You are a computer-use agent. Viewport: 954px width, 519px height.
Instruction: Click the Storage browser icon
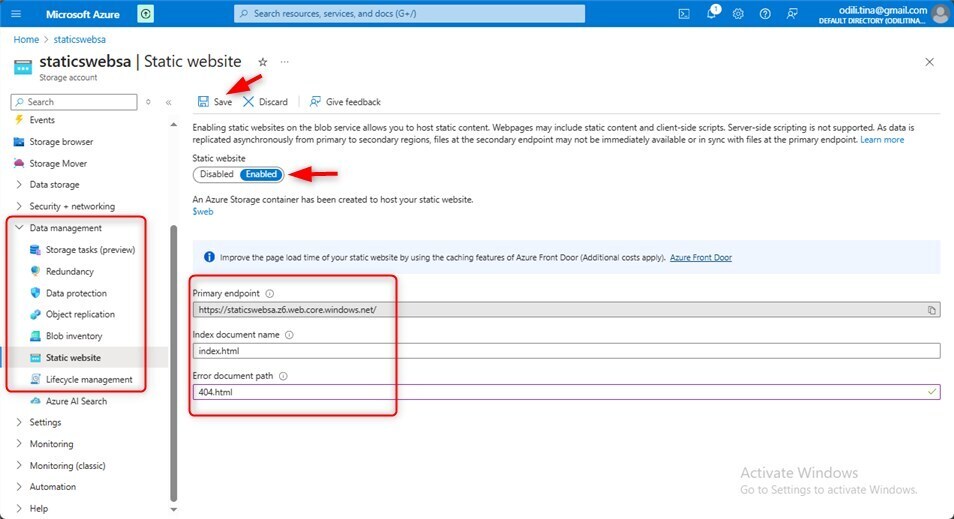tap(19, 142)
